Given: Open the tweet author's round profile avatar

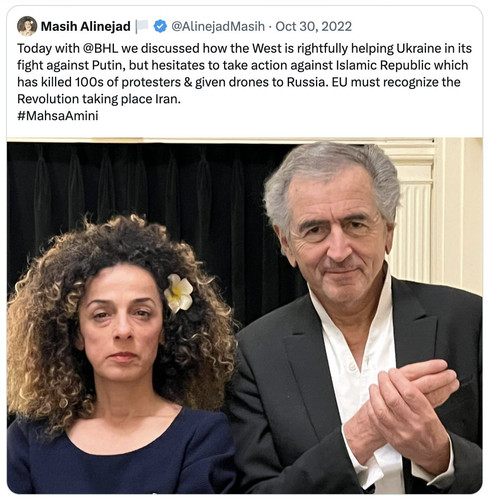Looking at the screenshot, I should coord(27,26).
